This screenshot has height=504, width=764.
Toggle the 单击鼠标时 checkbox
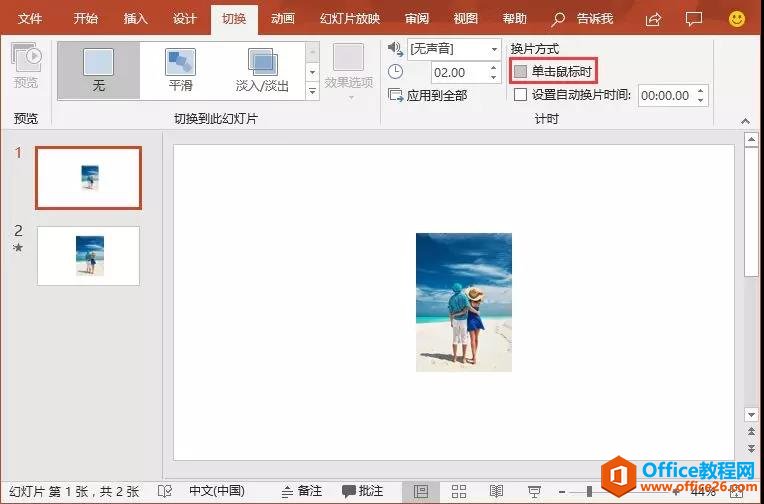point(520,71)
